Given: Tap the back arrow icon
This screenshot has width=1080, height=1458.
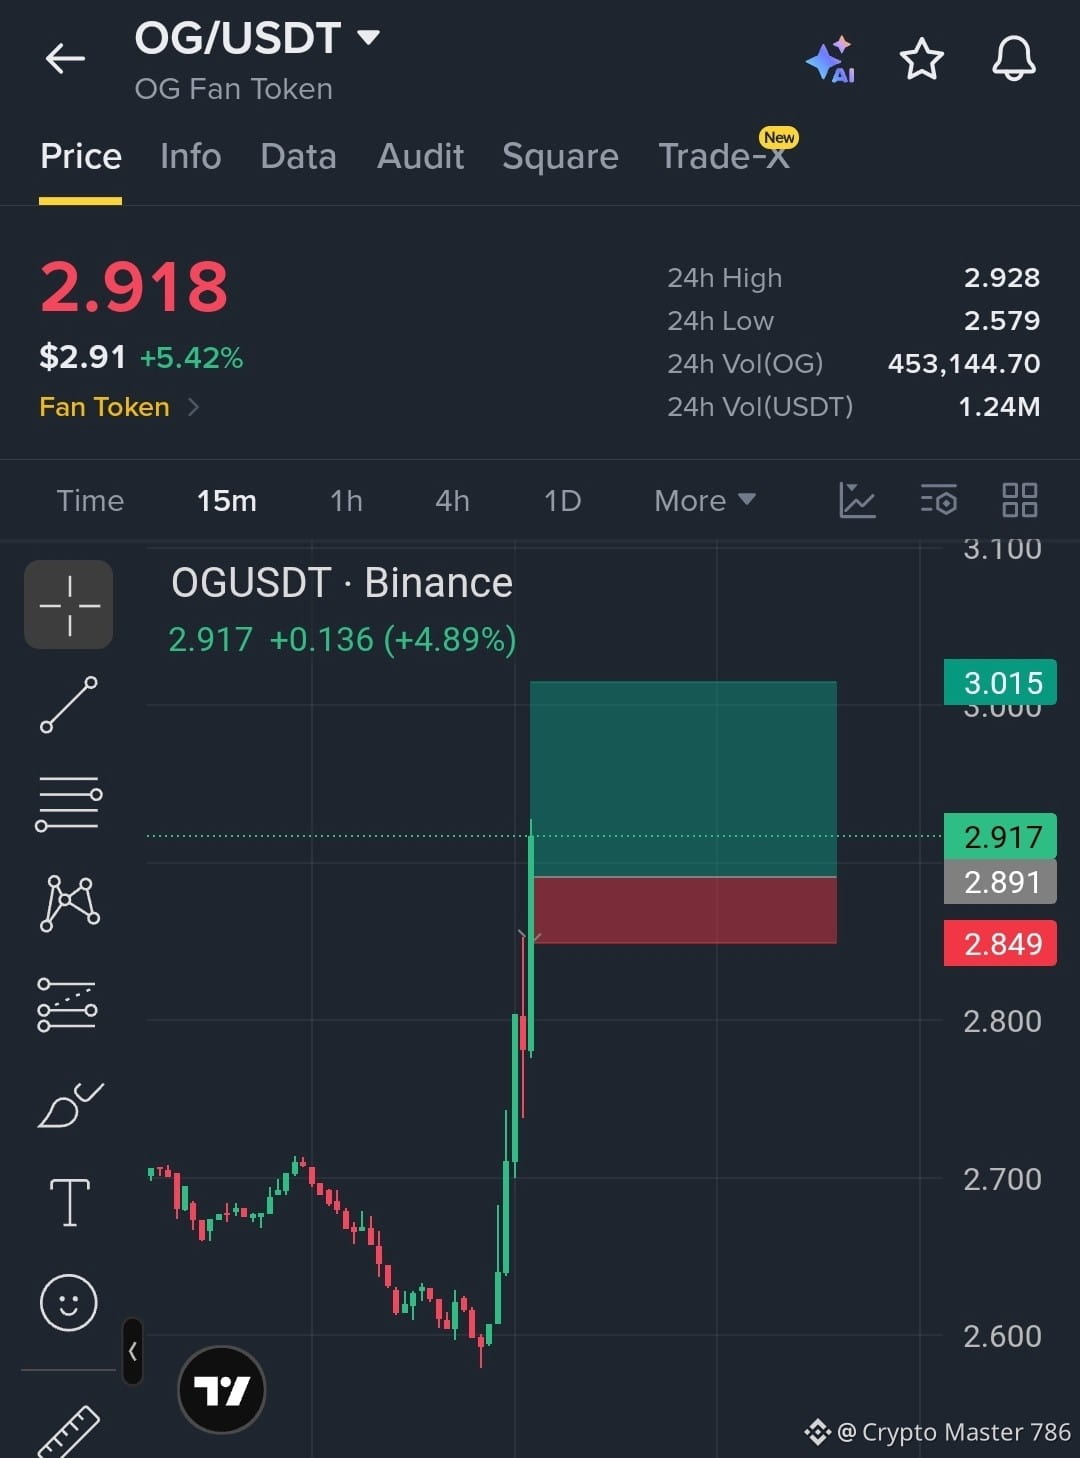Looking at the screenshot, I should tap(65, 59).
